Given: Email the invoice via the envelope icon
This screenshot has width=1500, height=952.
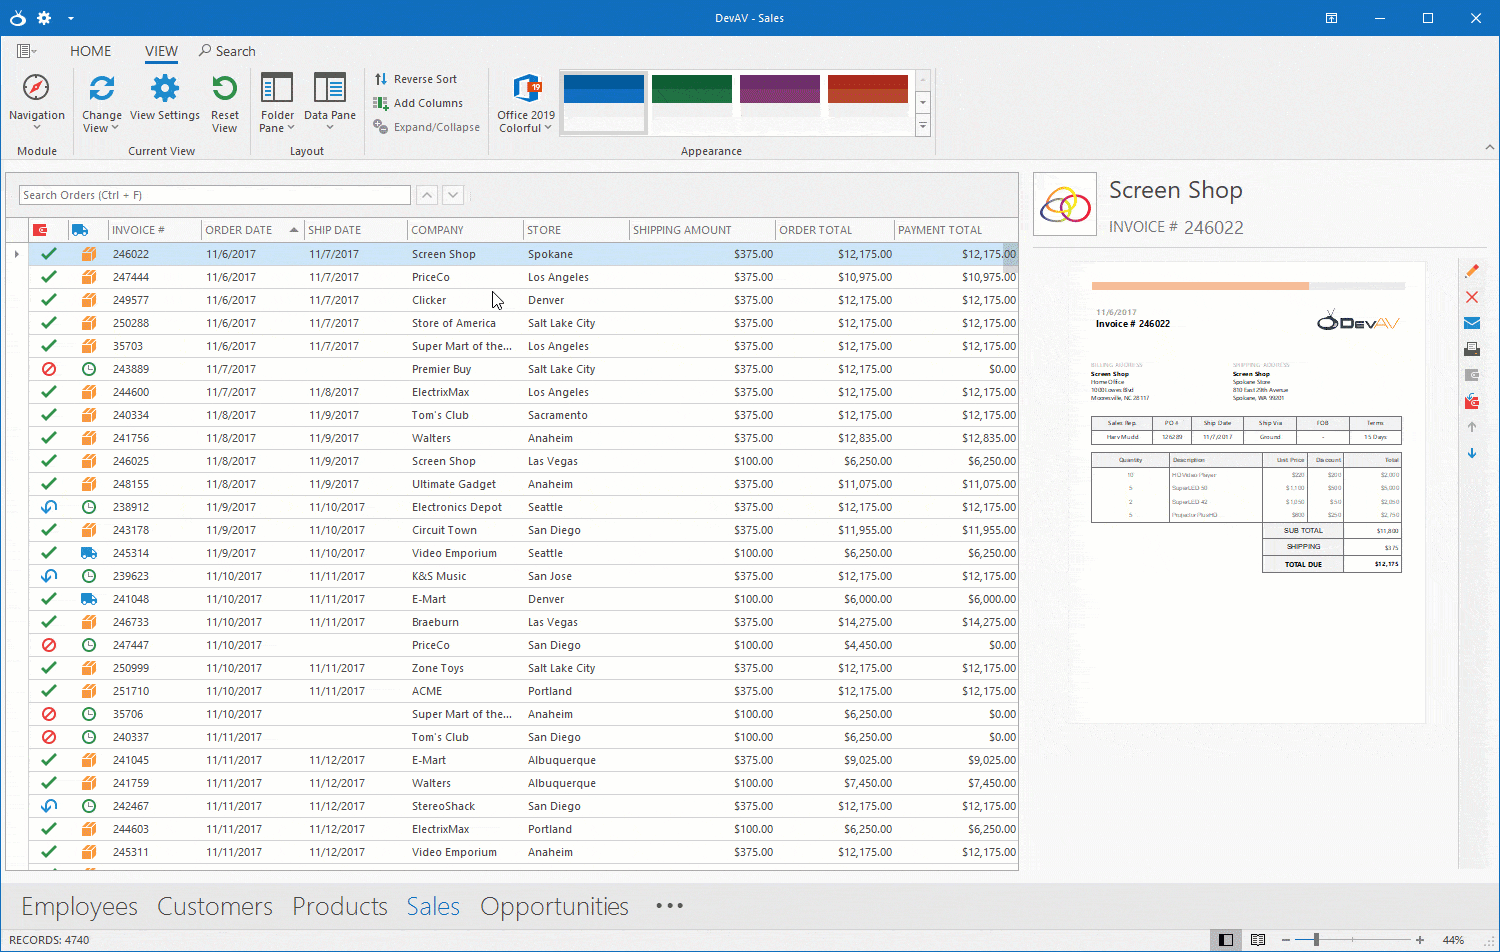Looking at the screenshot, I should click(x=1472, y=322).
